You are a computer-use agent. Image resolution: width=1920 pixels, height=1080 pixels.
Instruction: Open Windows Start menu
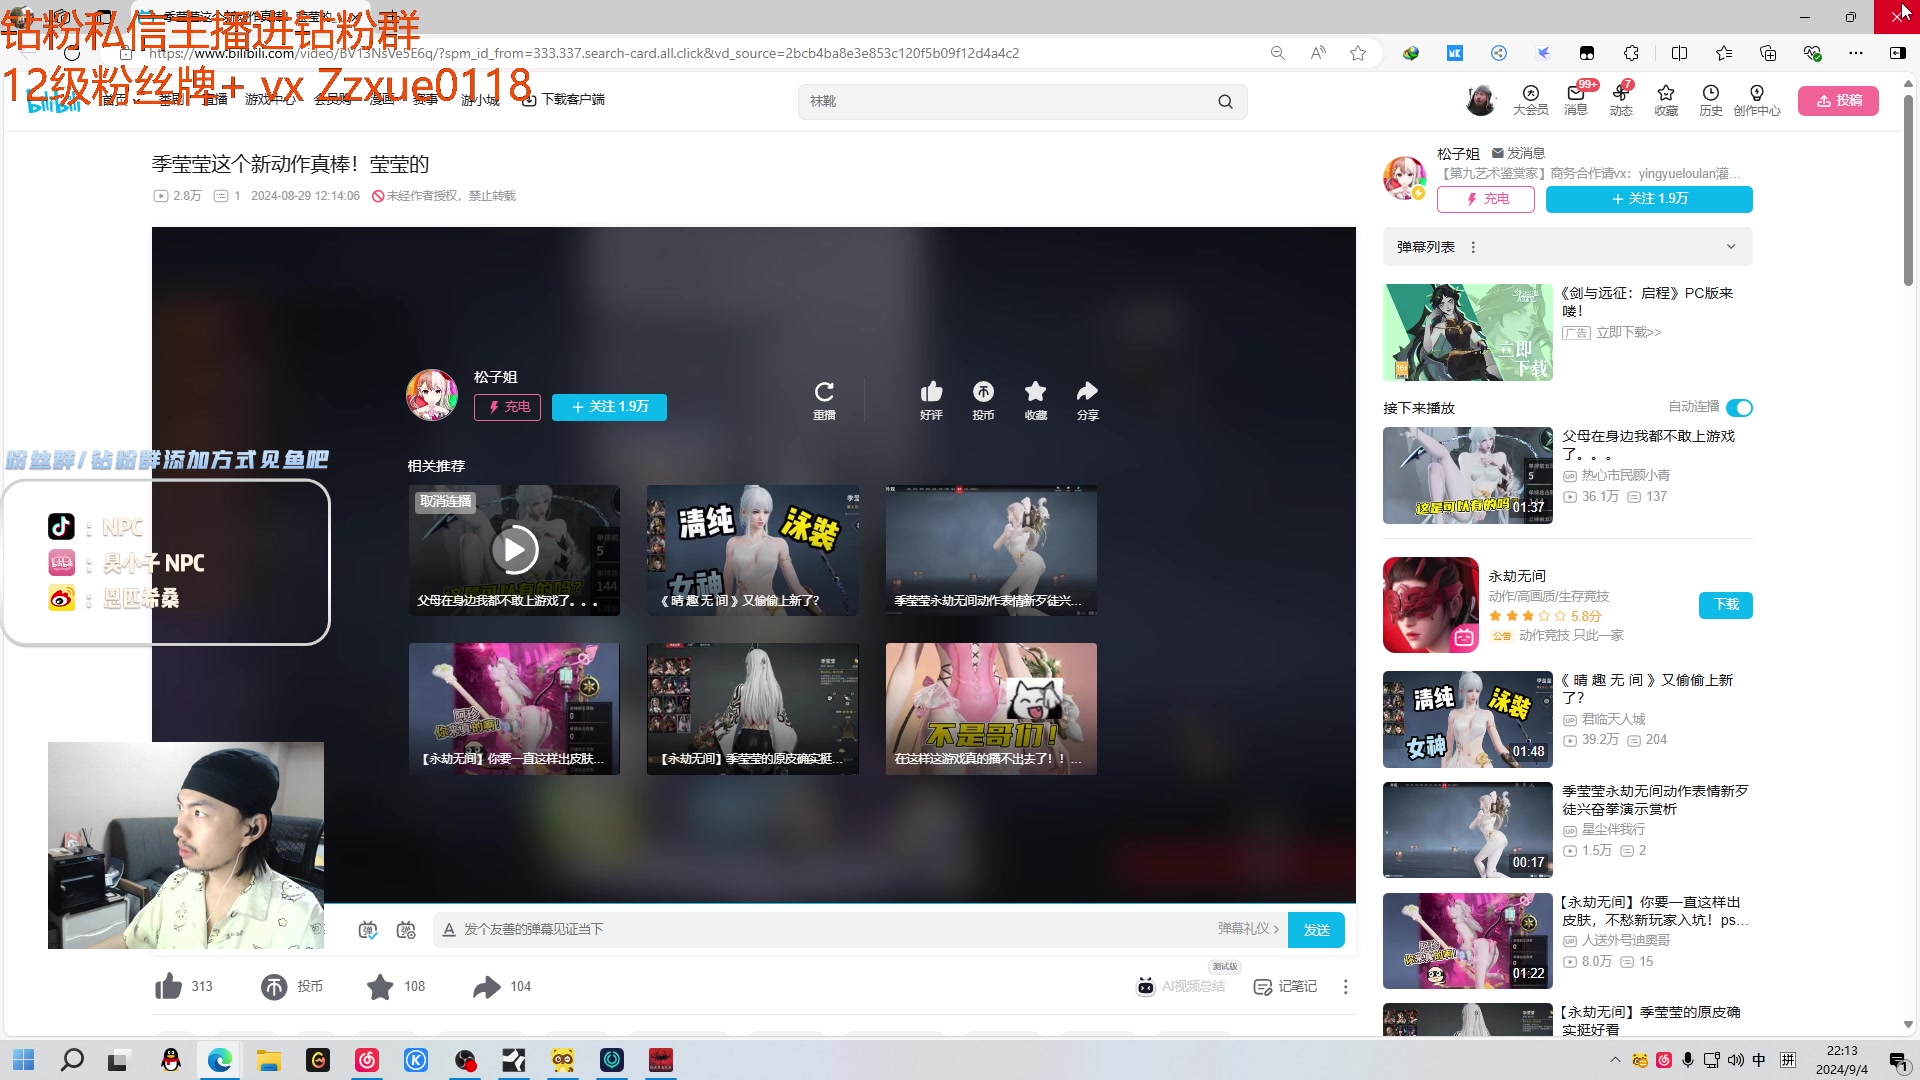(x=24, y=1060)
